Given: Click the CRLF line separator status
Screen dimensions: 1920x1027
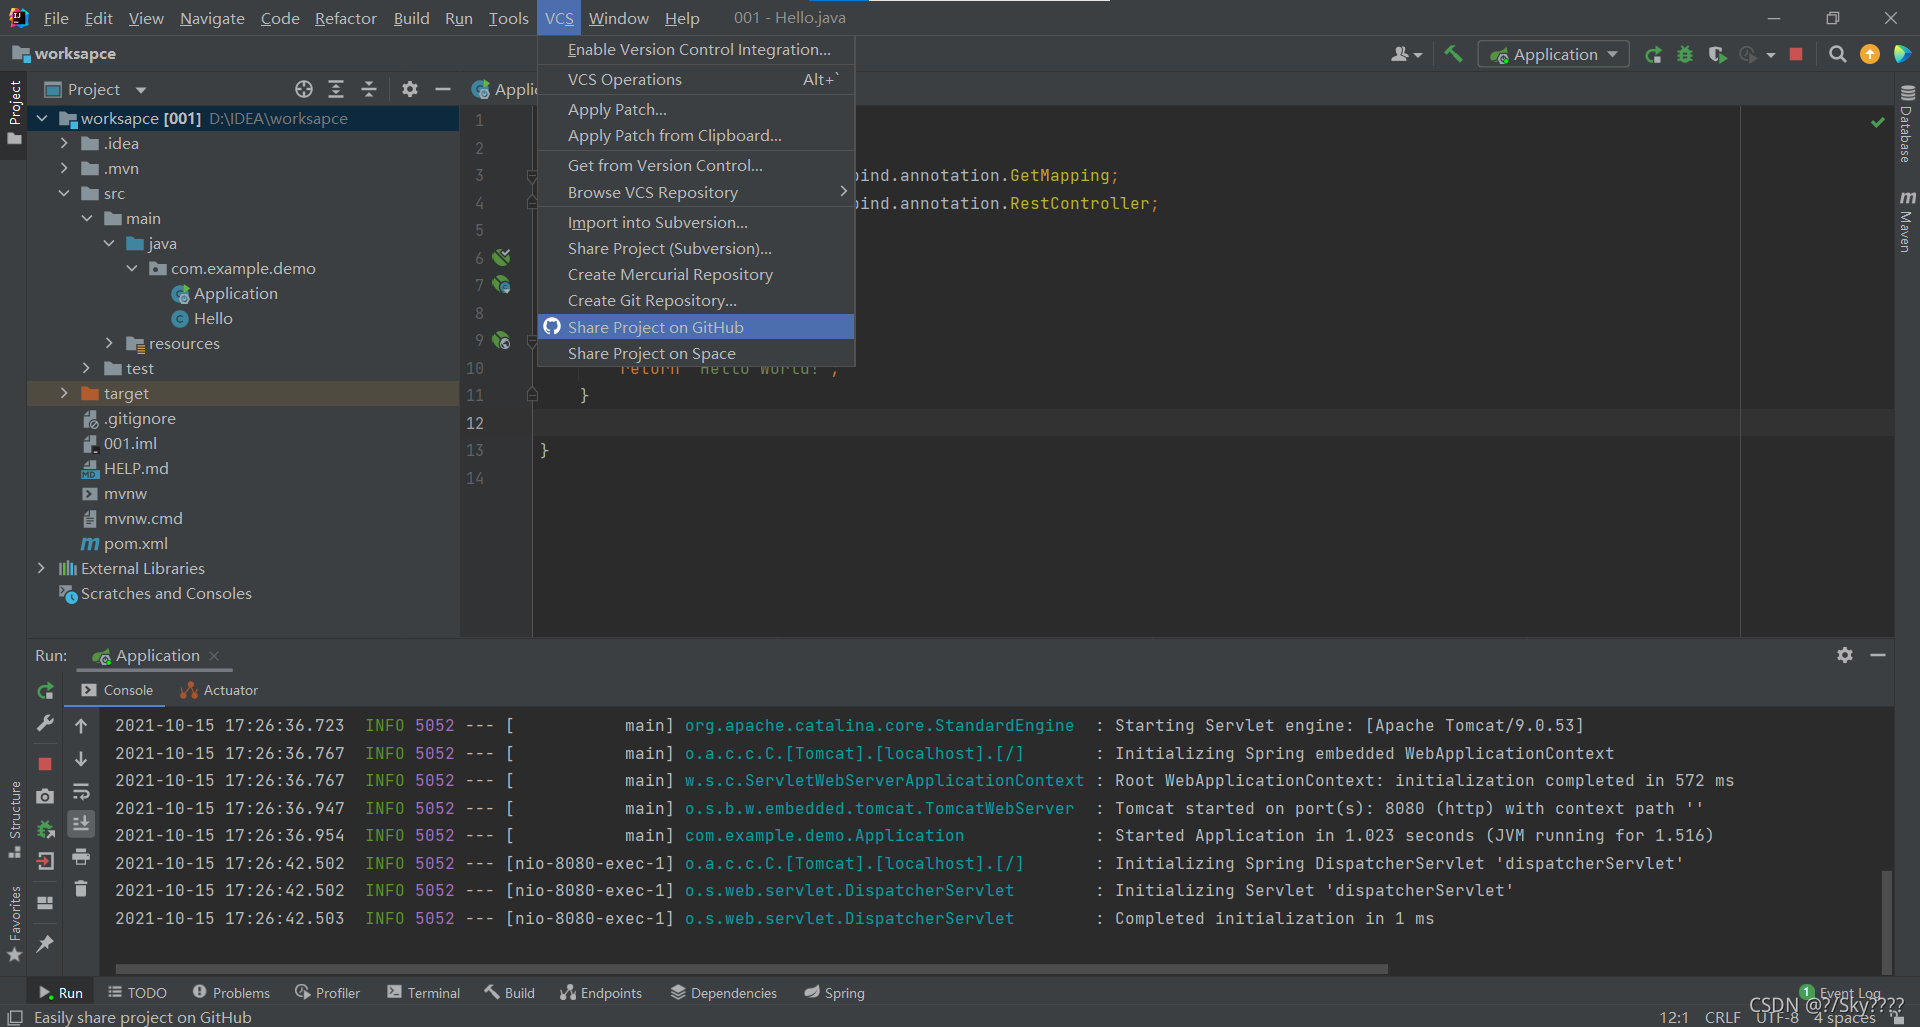Looking at the screenshot, I should 1722,1017.
